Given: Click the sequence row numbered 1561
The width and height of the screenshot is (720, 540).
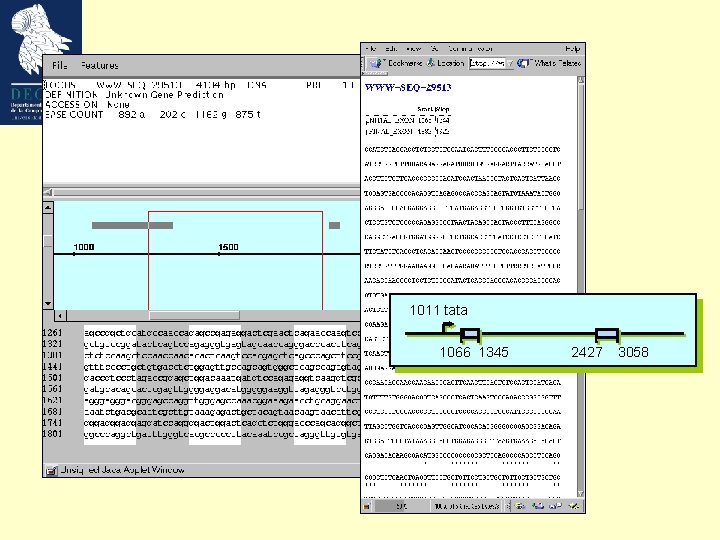Looking at the screenshot, I should [202, 389].
